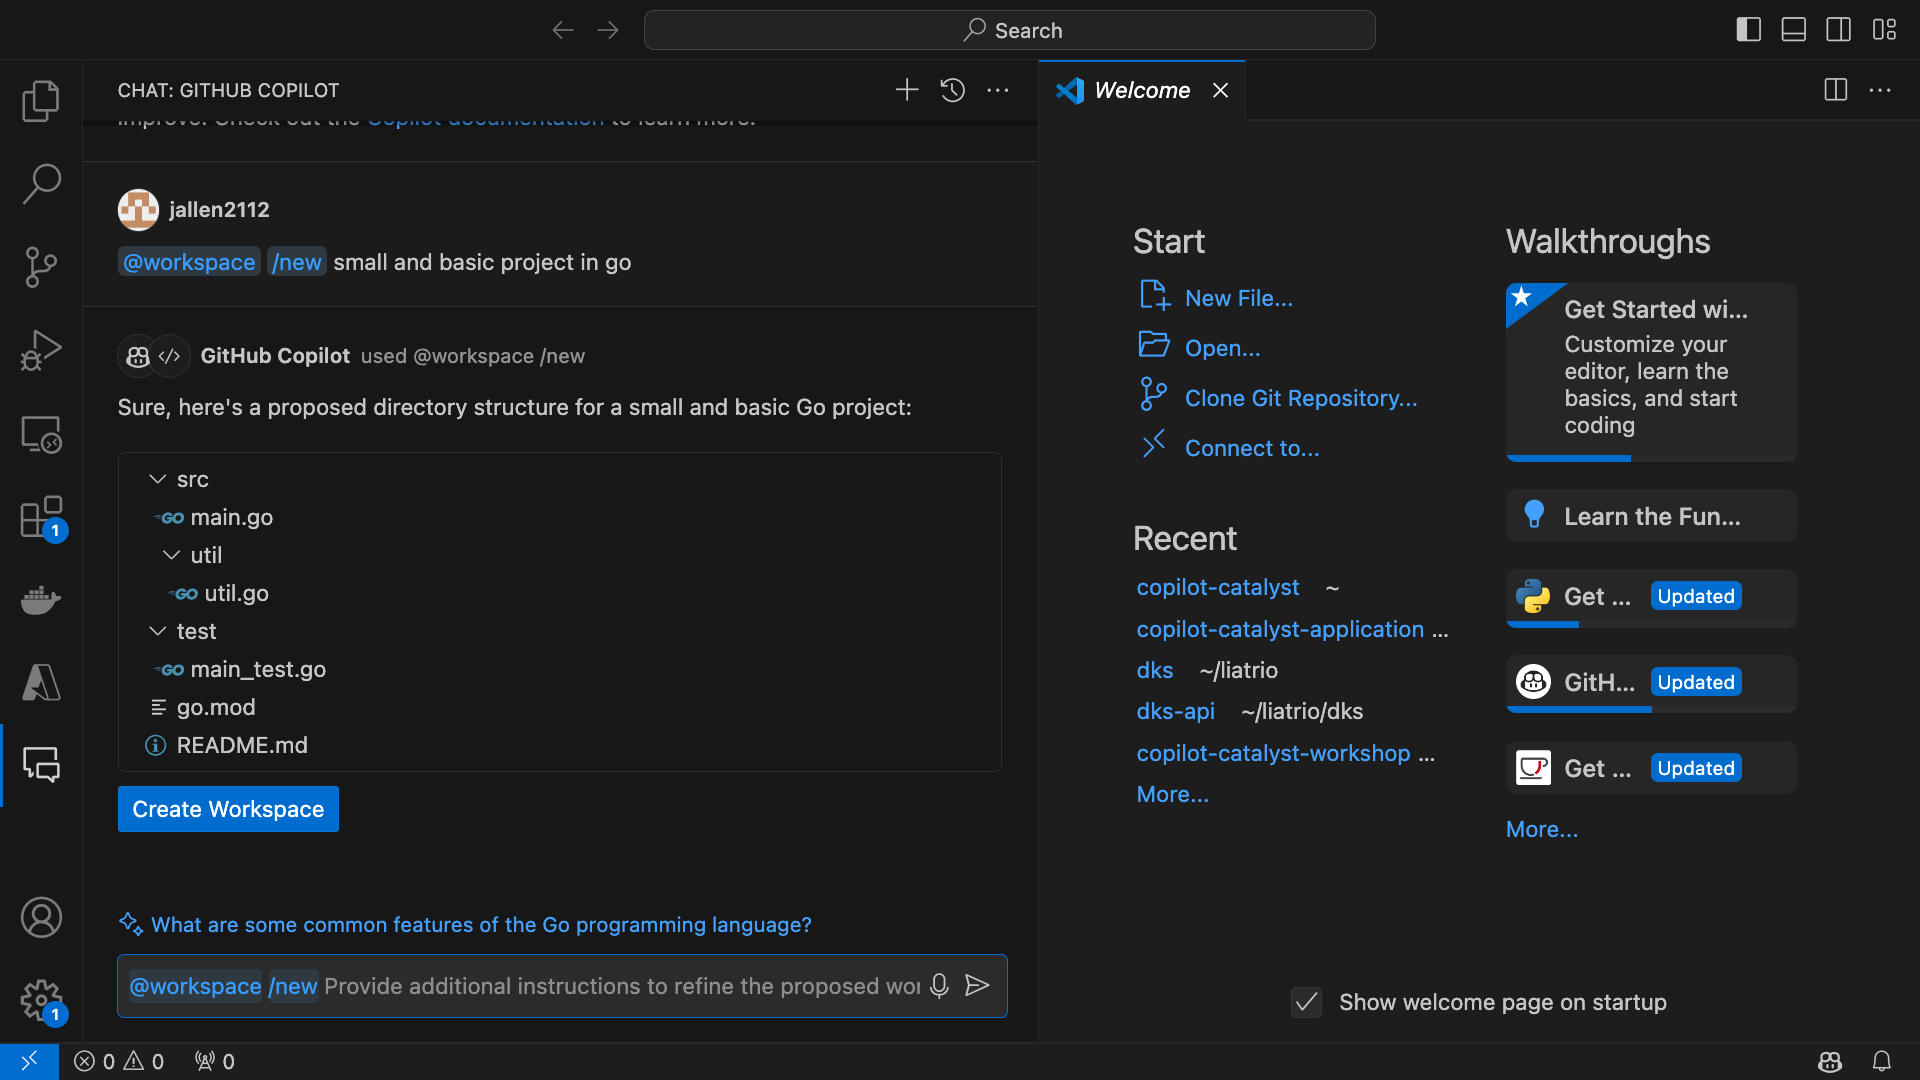Click the Open... link

[x=1222, y=348]
